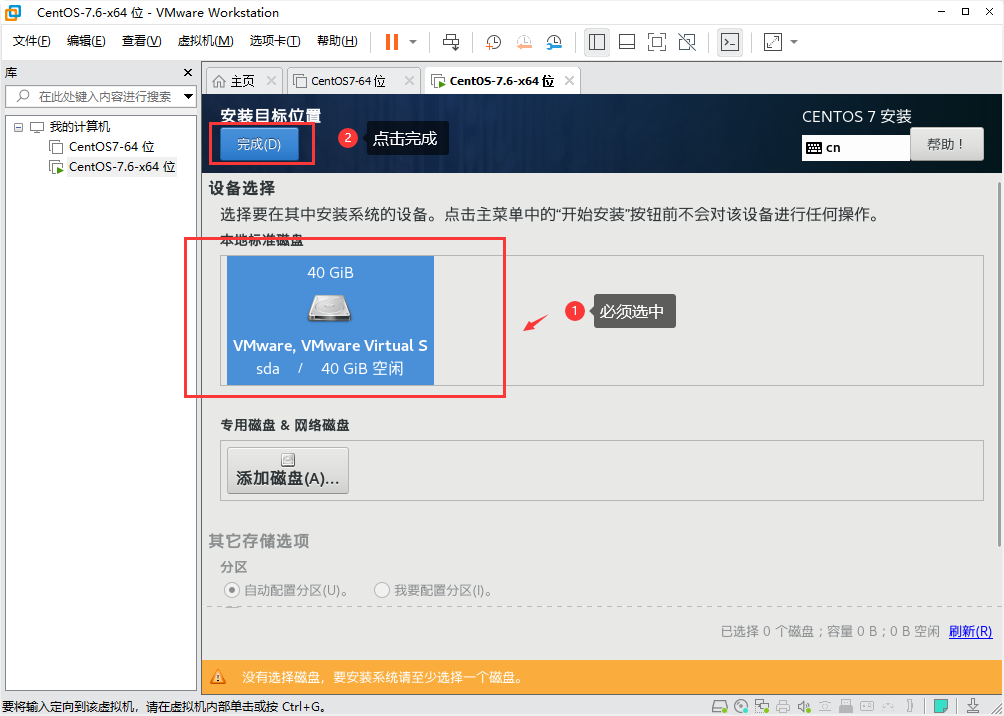The height and width of the screenshot is (716, 1004).
Task: Select CentOS7-64 位 in the library tree
Action: pyautogui.click(x=111, y=147)
